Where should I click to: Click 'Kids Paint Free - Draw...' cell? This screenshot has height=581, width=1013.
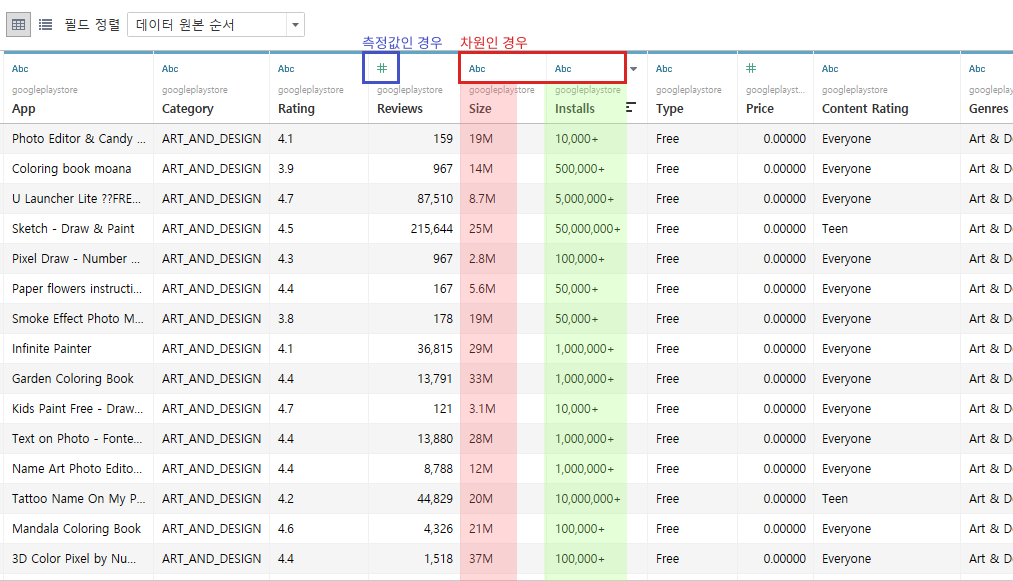pyautogui.click(x=79, y=408)
